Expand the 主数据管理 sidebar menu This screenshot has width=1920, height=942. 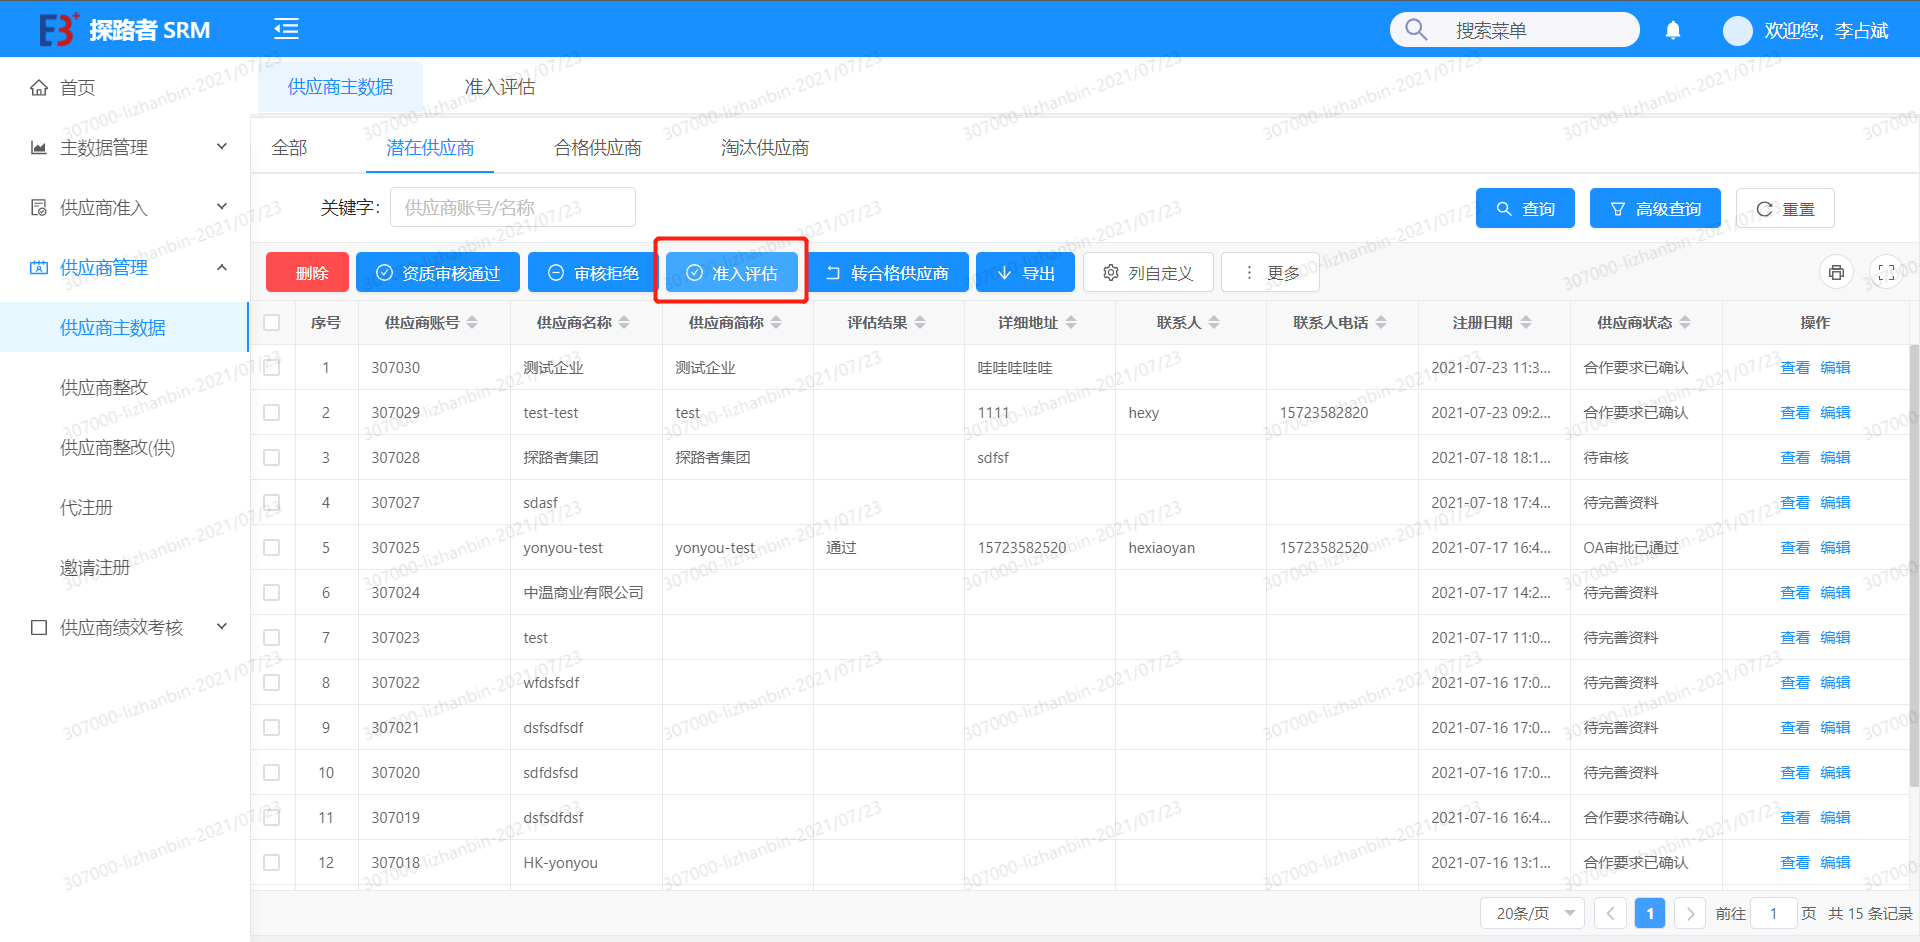128,148
